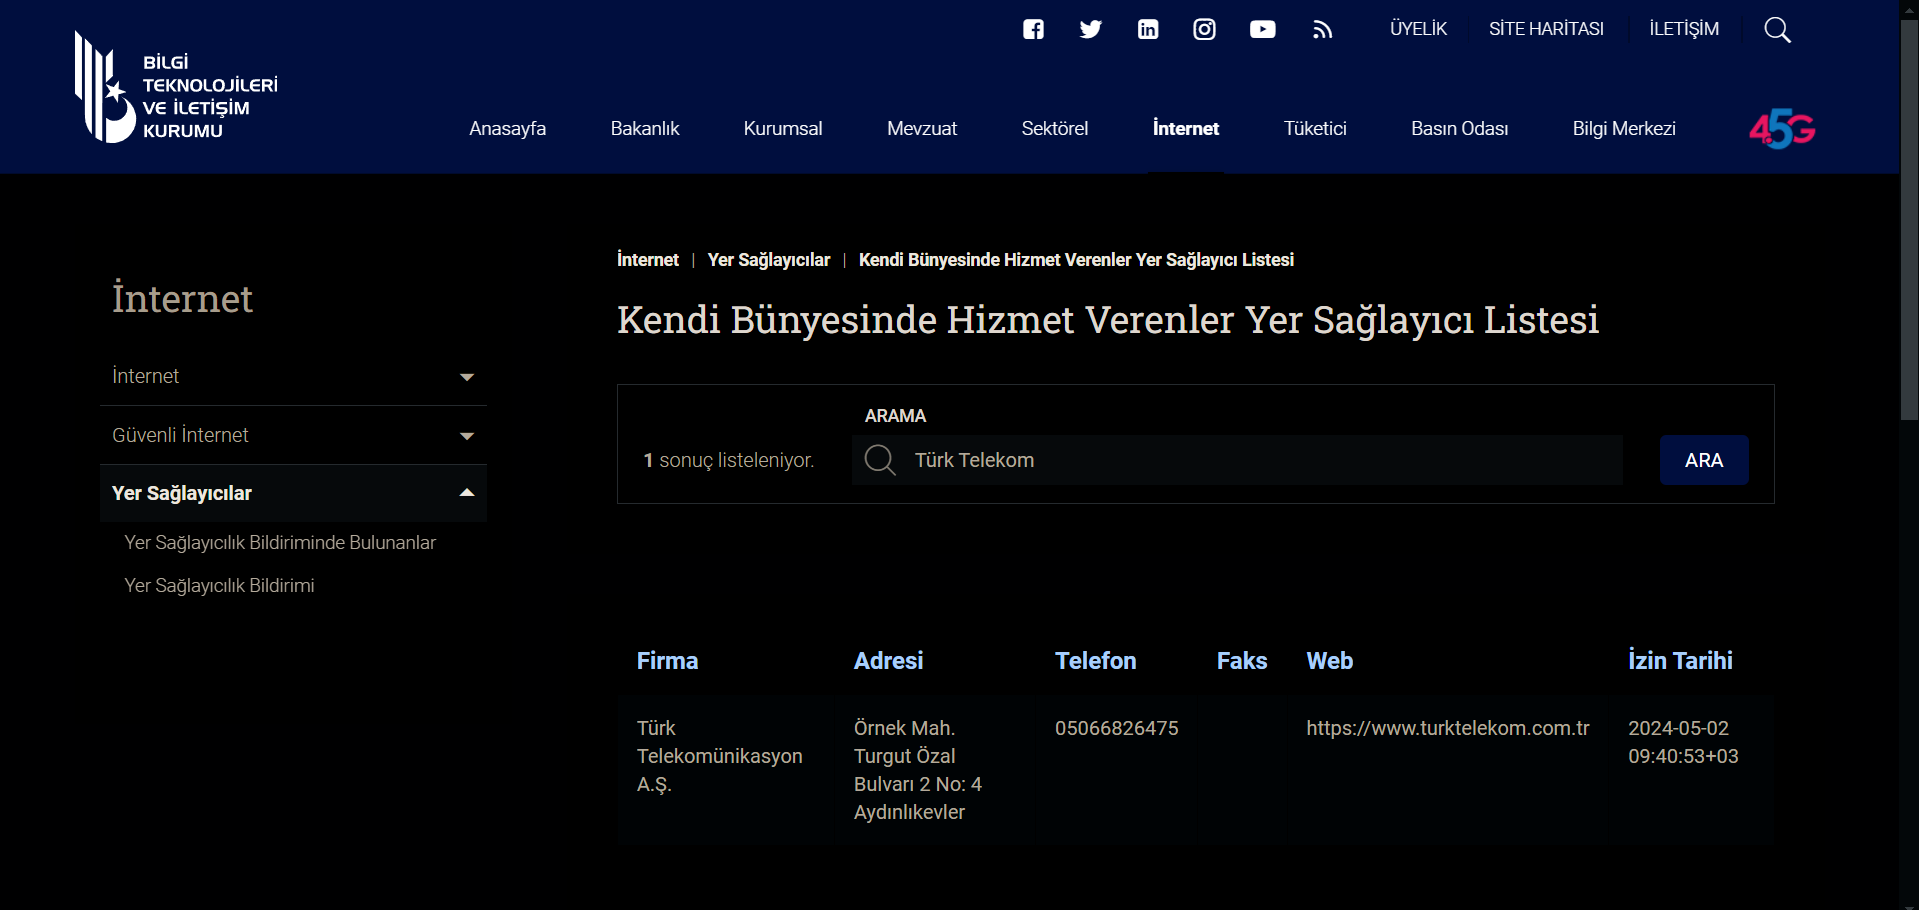Click the İnternet breadcrumb link
This screenshot has height=910, width=1919.
pyautogui.click(x=648, y=260)
